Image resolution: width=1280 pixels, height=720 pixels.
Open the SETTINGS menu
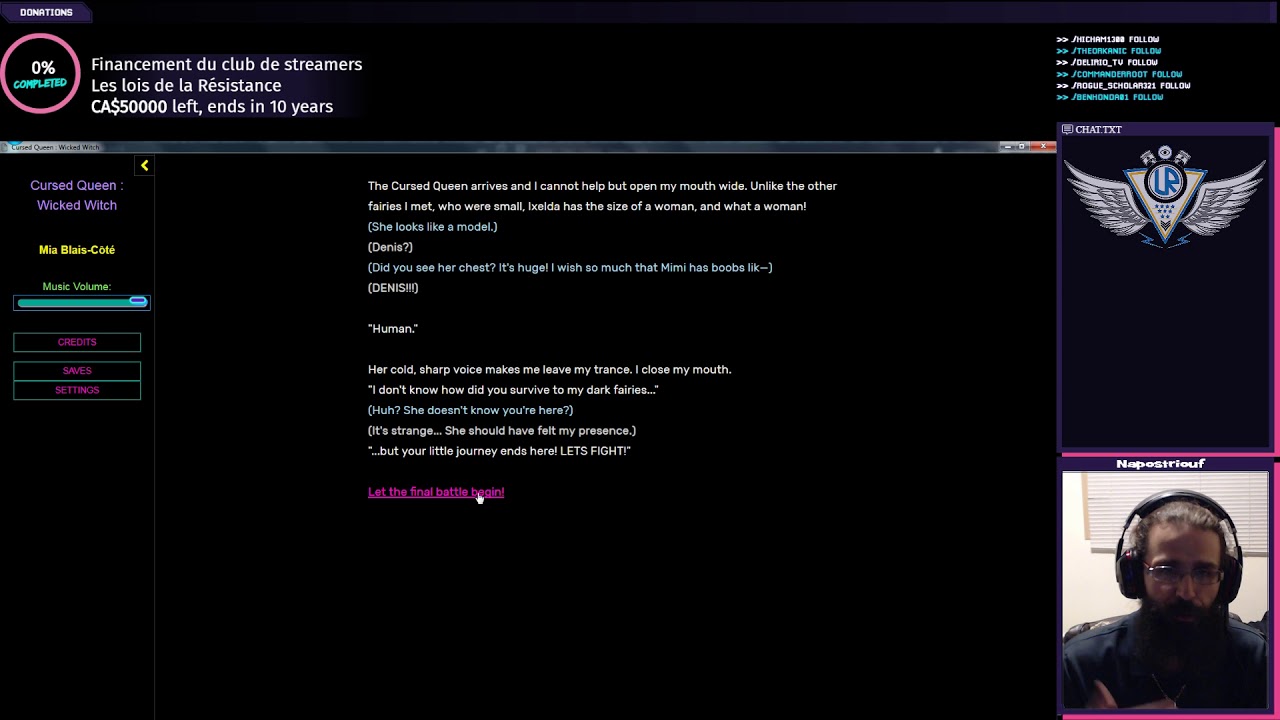click(77, 390)
